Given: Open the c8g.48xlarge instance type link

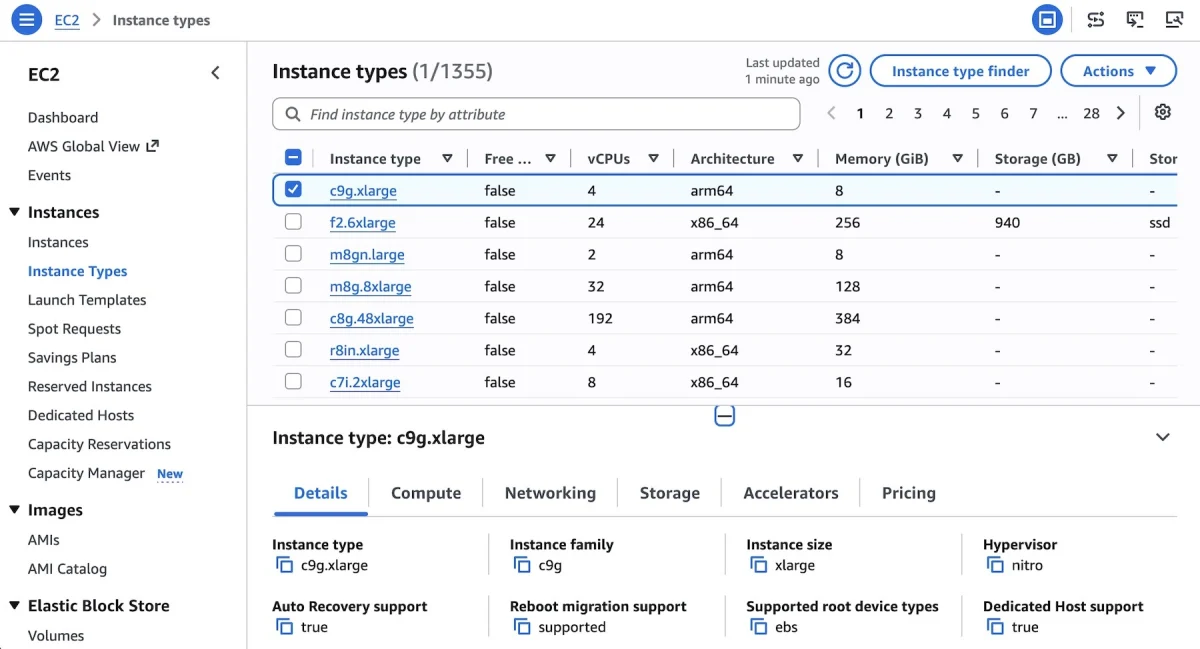Looking at the screenshot, I should 372,318.
